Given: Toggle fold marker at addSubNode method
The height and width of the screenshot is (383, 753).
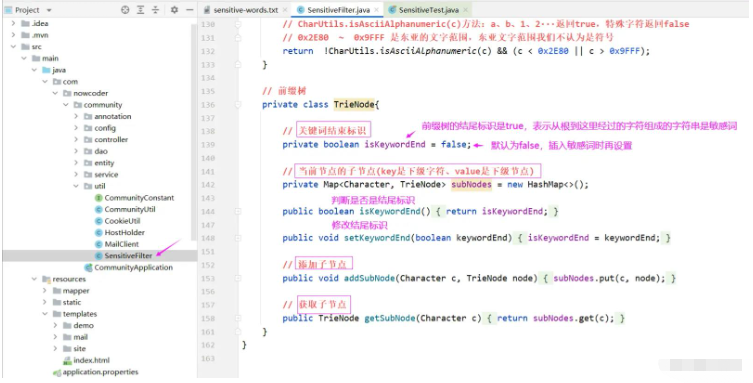Looking at the screenshot, I should pos(238,278).
